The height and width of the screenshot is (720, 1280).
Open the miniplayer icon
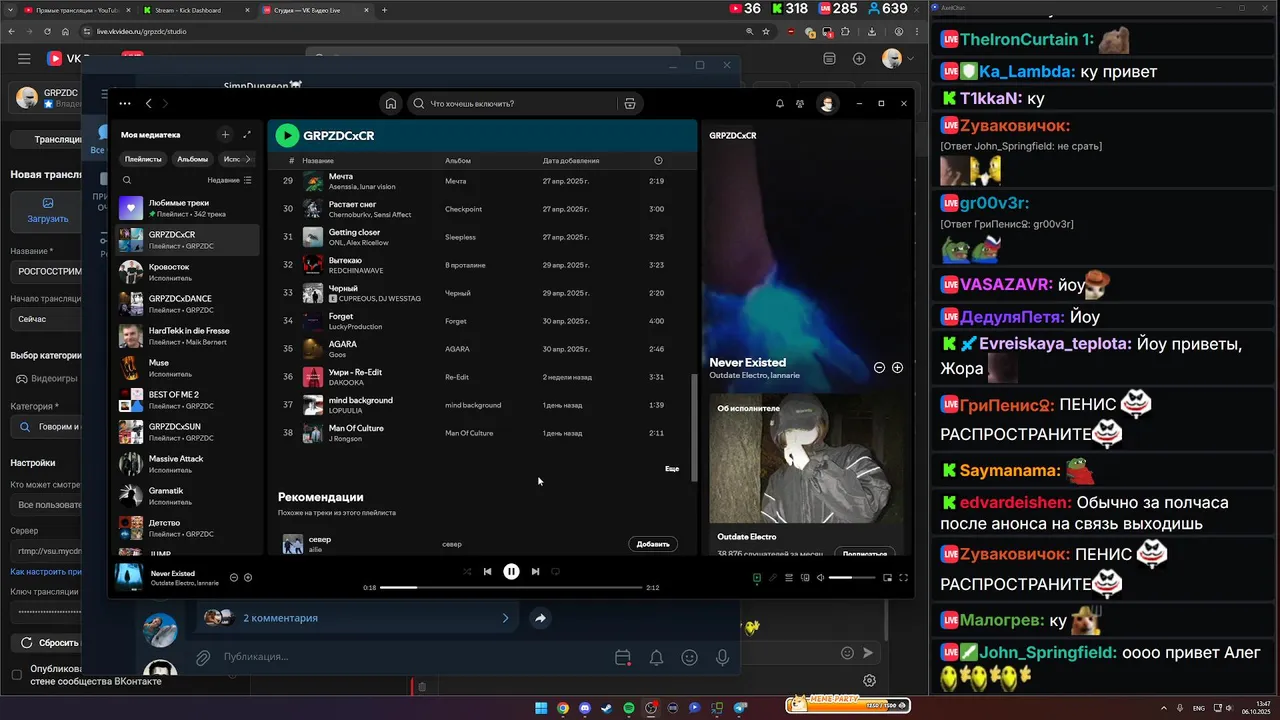[886, 577]
